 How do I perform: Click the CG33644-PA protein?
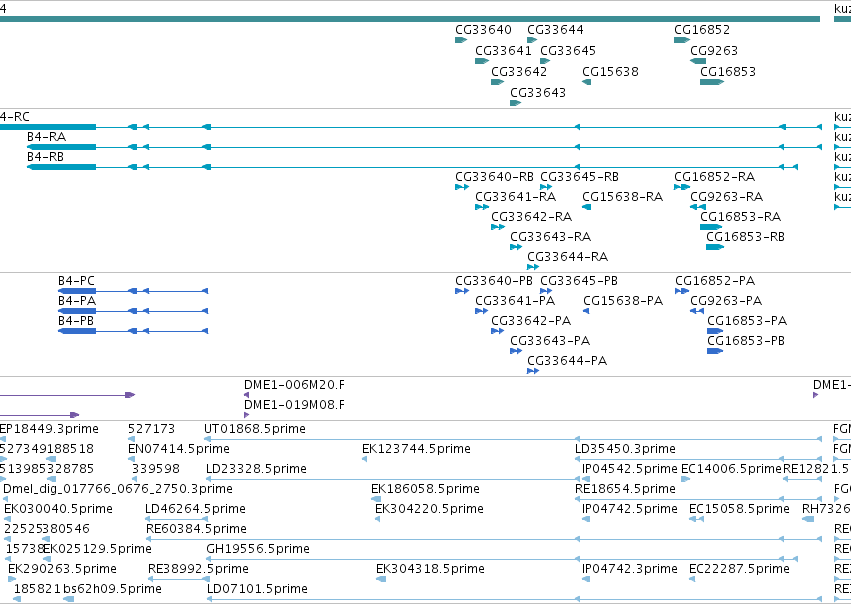click(533, 371)
